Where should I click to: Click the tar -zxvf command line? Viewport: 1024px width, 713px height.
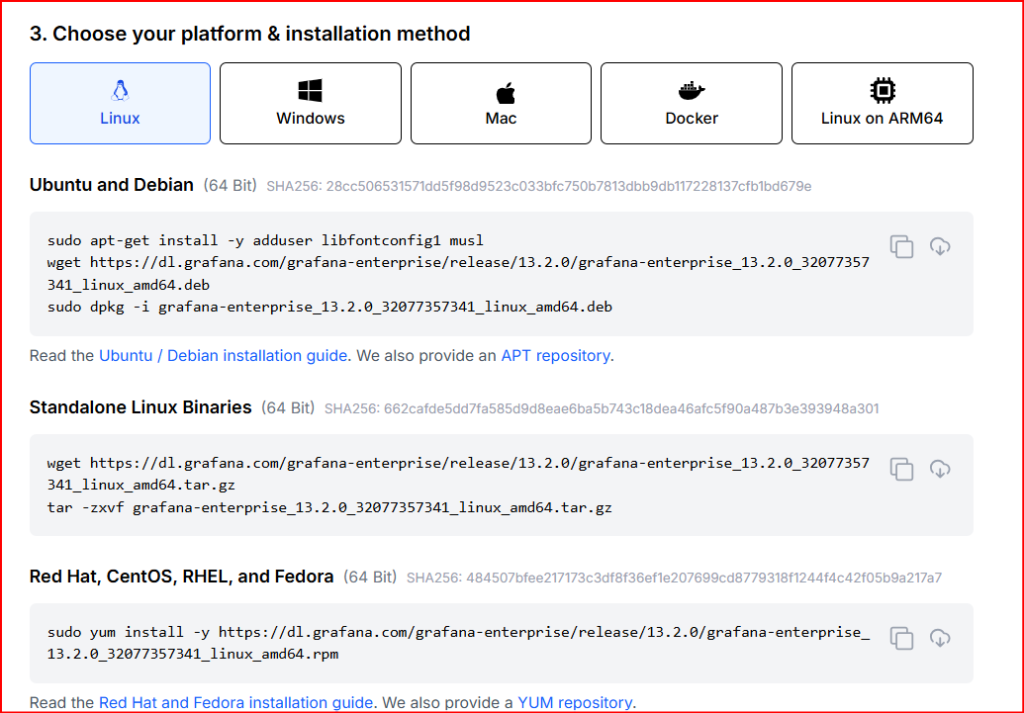330,507
